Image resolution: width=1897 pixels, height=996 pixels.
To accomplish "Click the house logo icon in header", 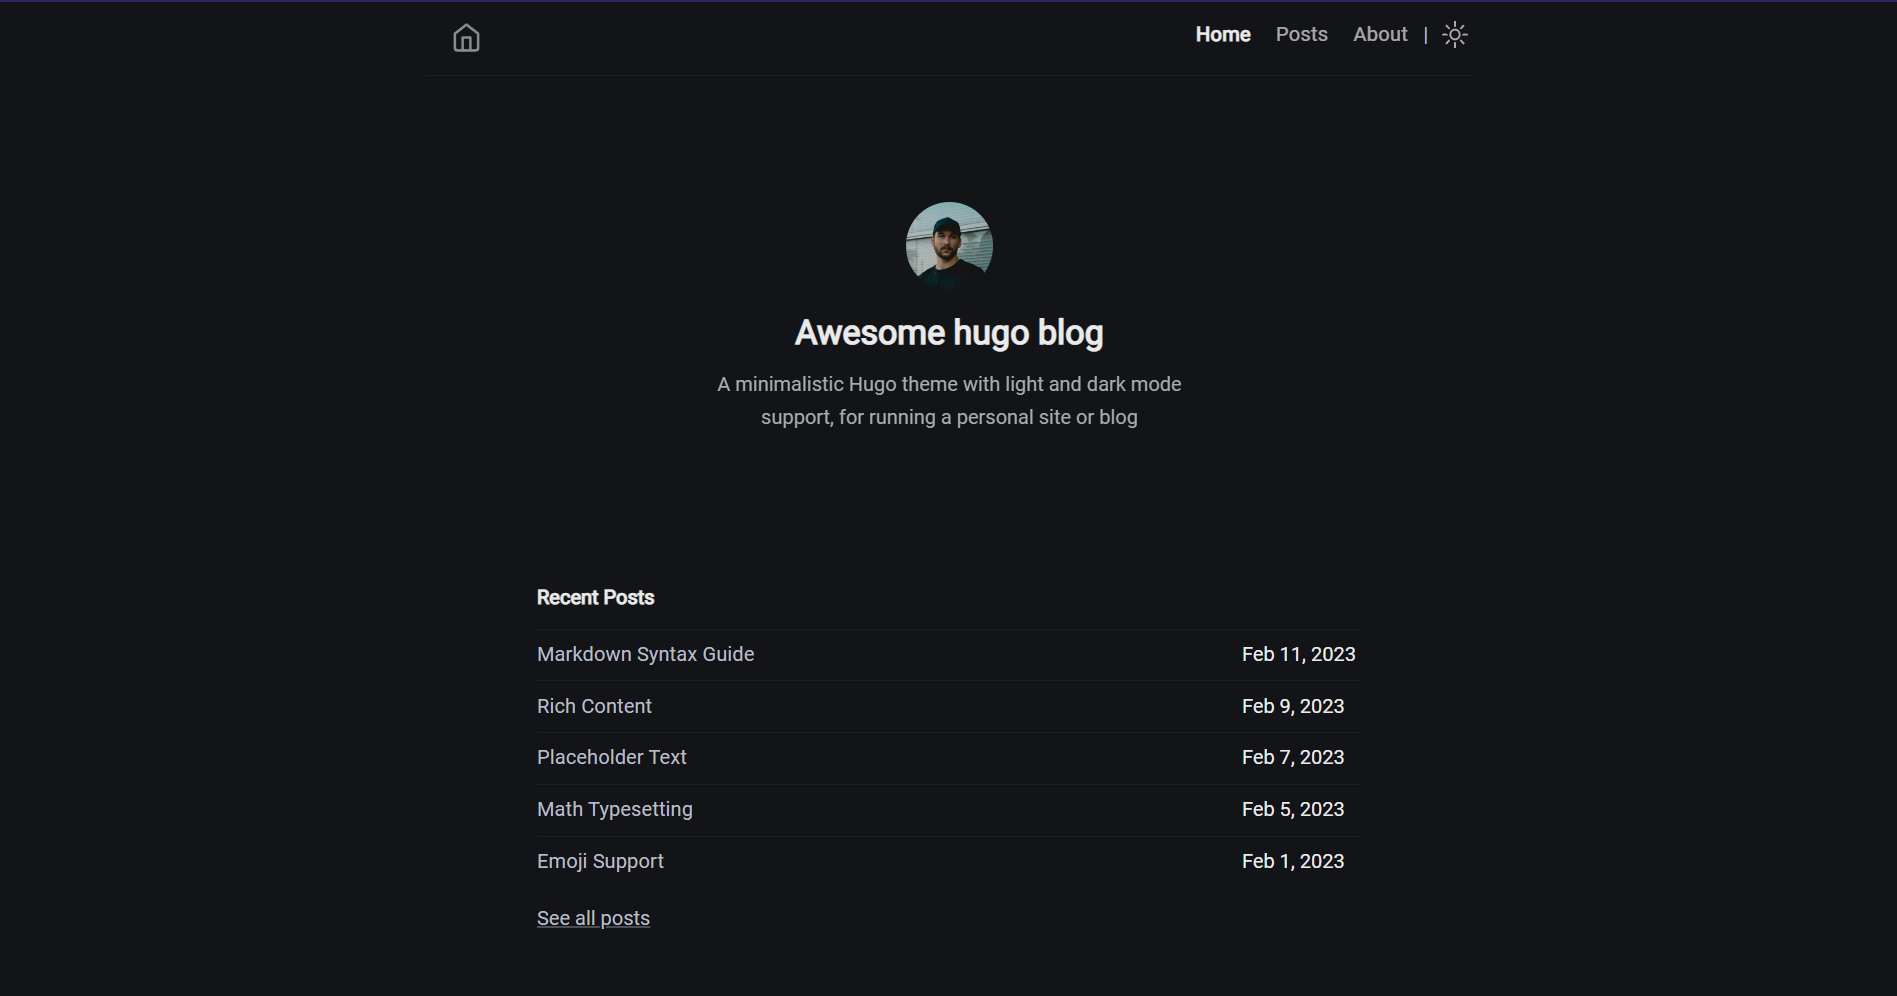I will point(466,38).
